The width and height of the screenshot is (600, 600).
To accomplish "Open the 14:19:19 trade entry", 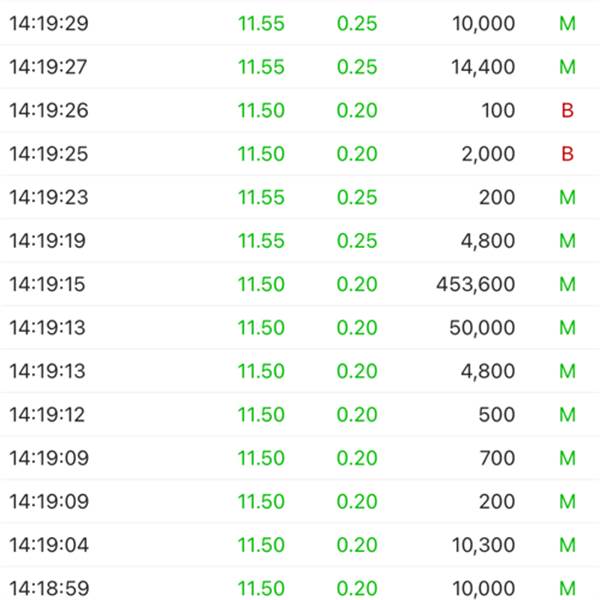I will tap(300, 241).
